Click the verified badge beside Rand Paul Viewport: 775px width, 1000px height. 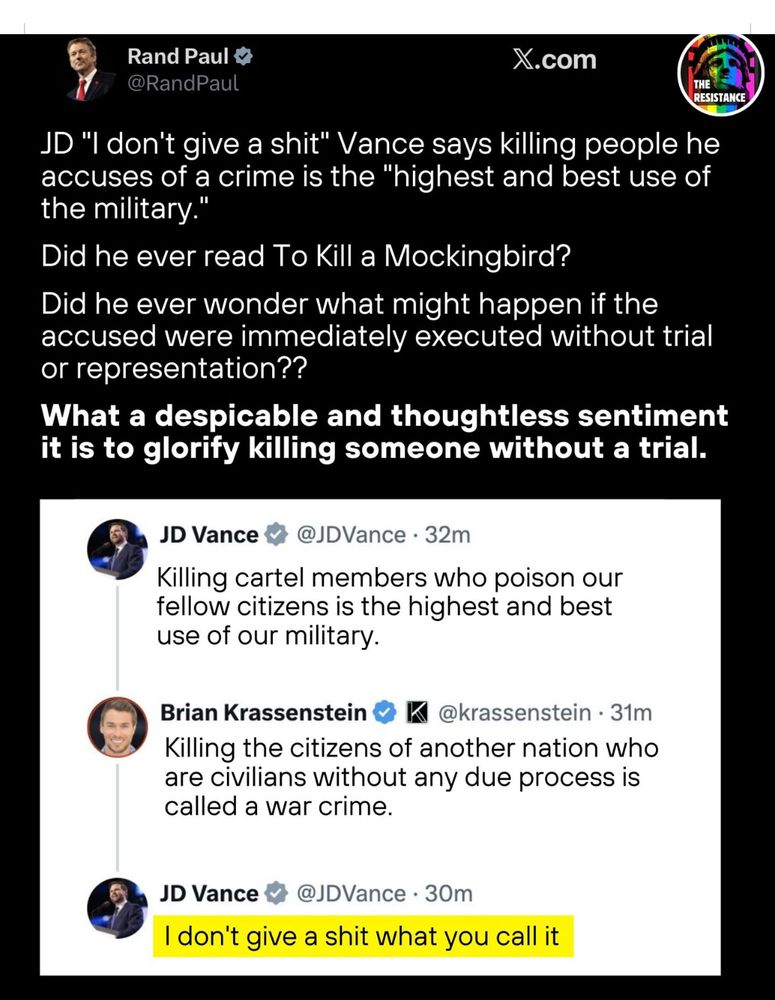coord(243,57)
